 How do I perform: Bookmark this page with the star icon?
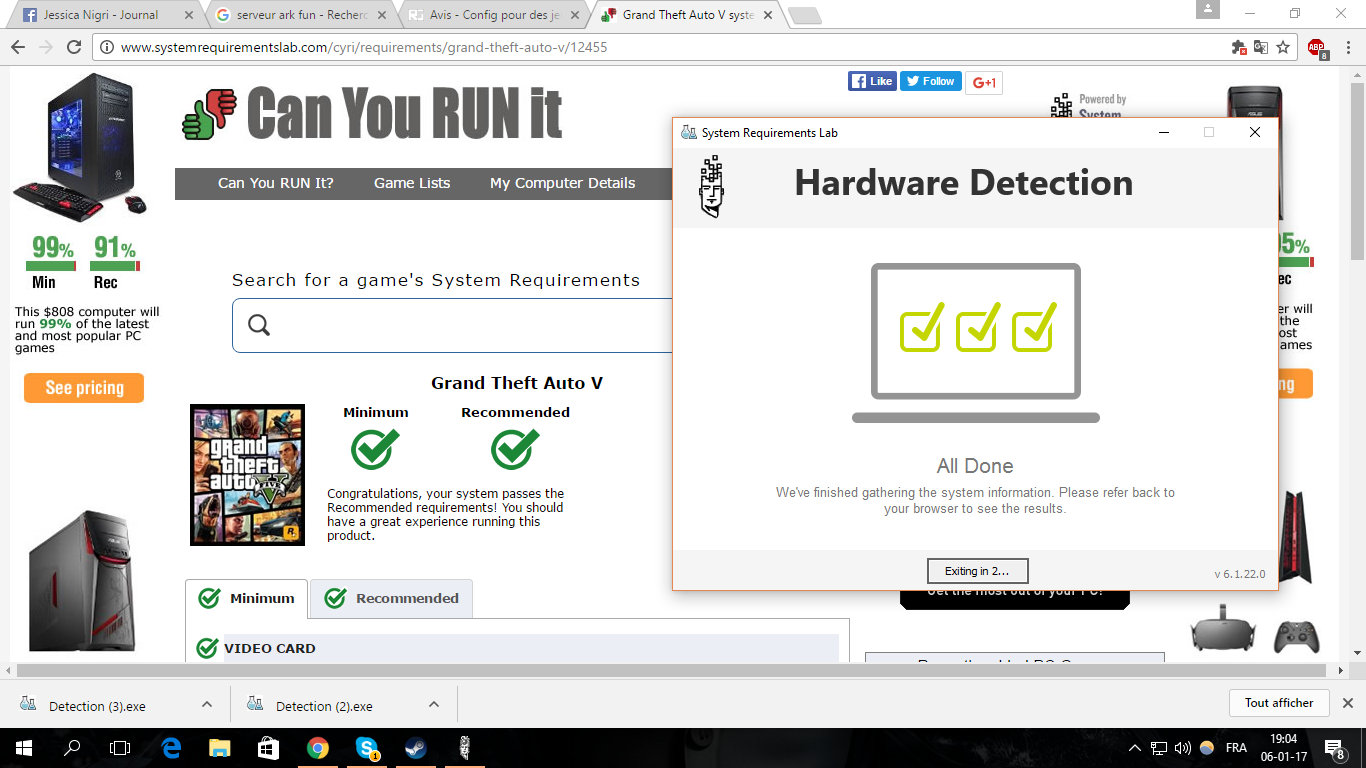pos(1283,47)
